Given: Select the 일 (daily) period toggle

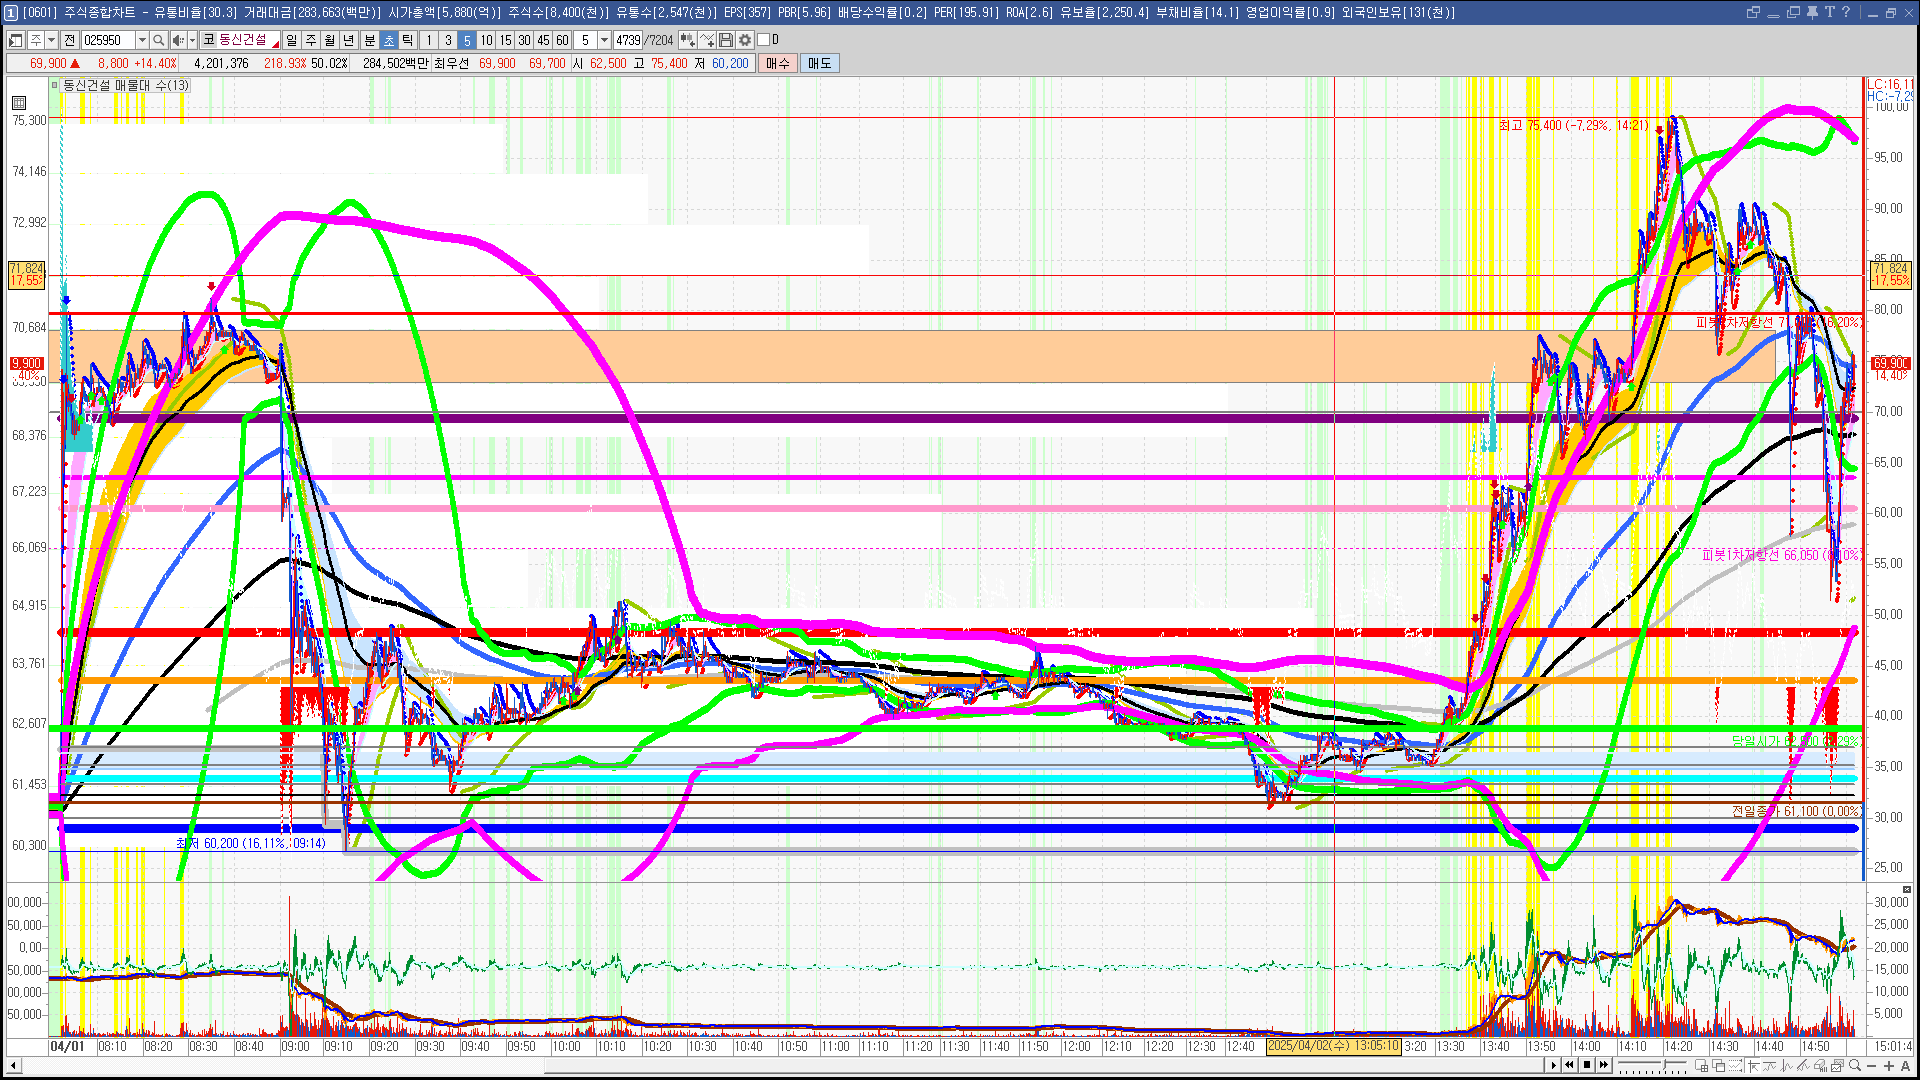Looking at the screenshot, I should click(x=291, y=40).
